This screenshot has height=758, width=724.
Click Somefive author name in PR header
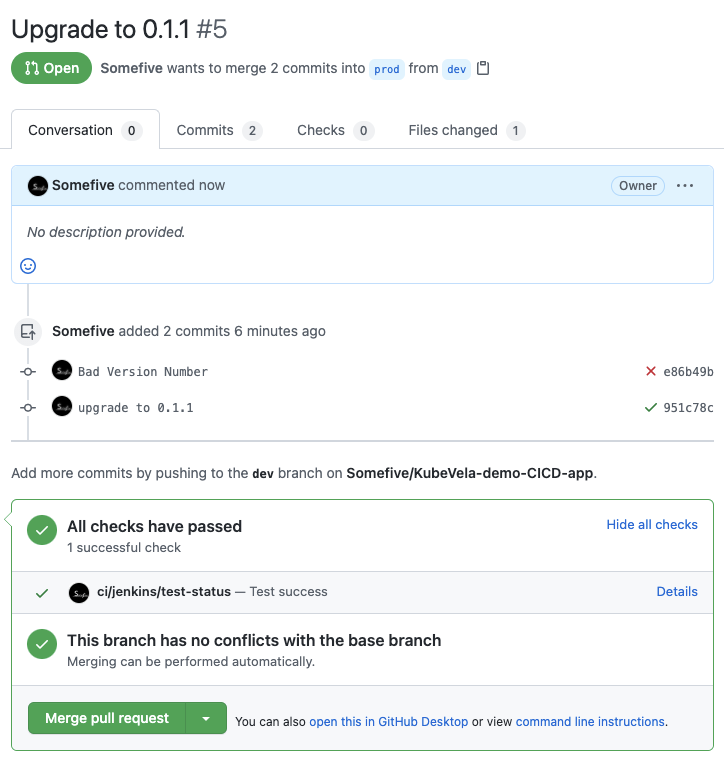131,68
